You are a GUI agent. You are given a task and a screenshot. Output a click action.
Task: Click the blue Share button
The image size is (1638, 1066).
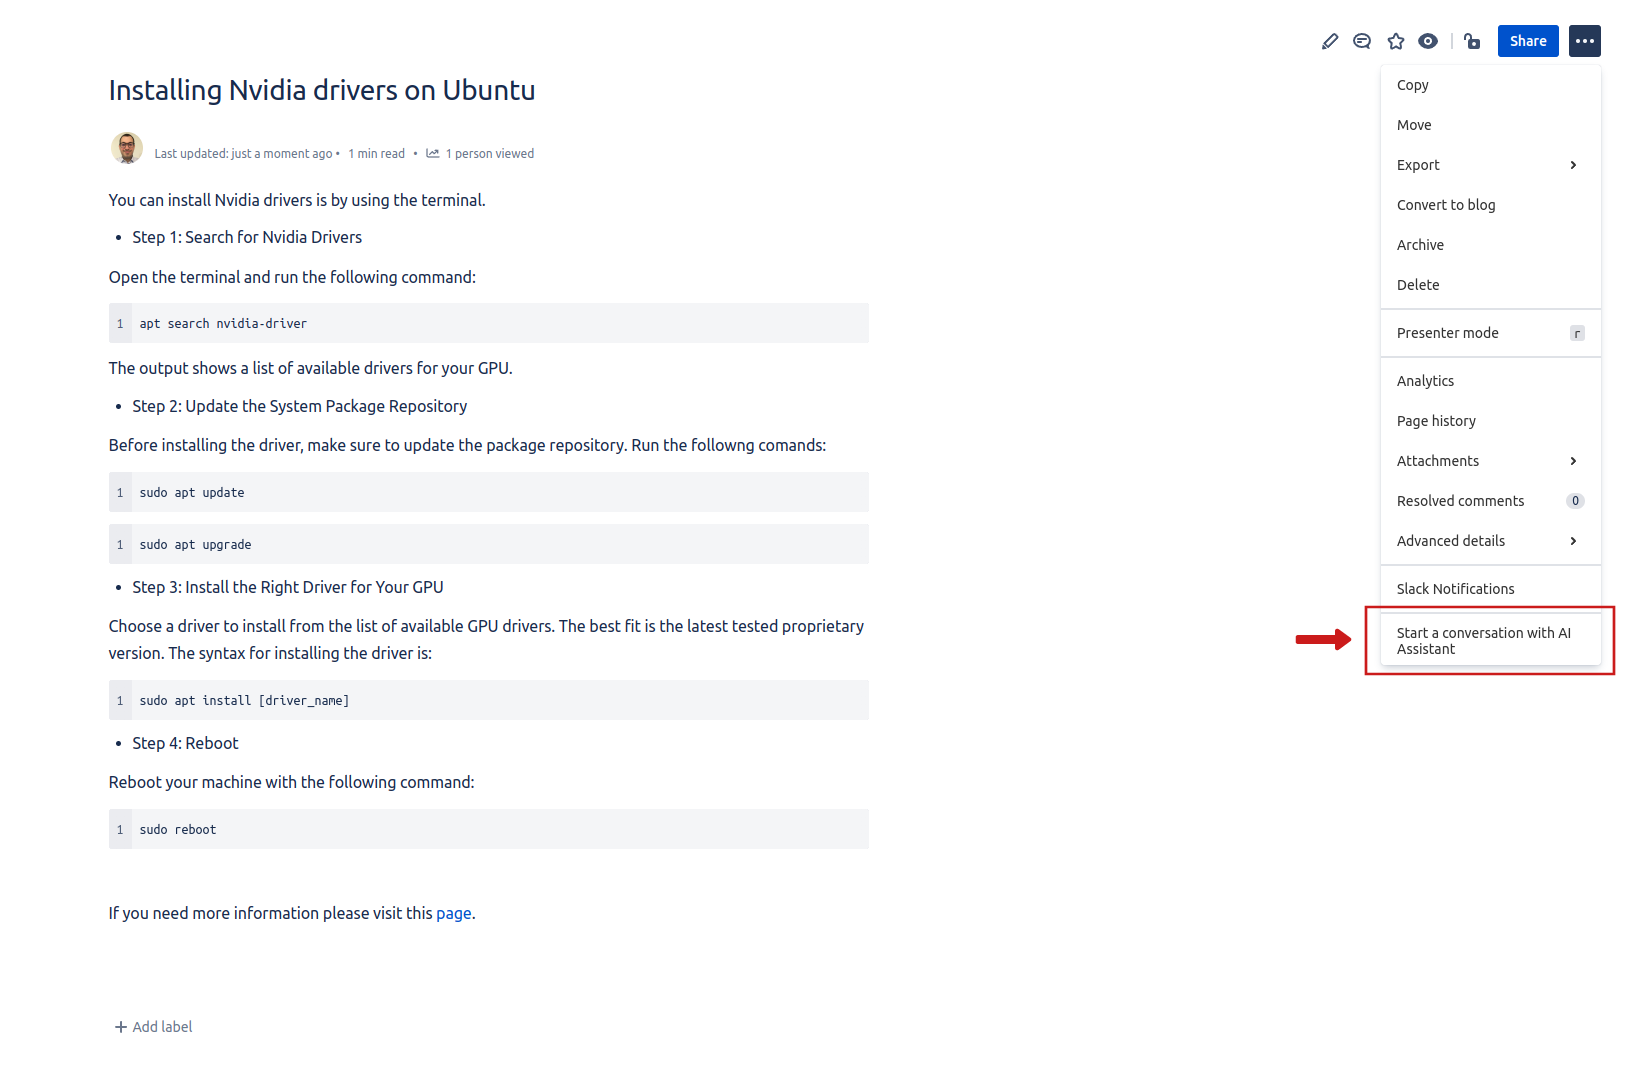pyautogui.click(x=1528, y=41)
